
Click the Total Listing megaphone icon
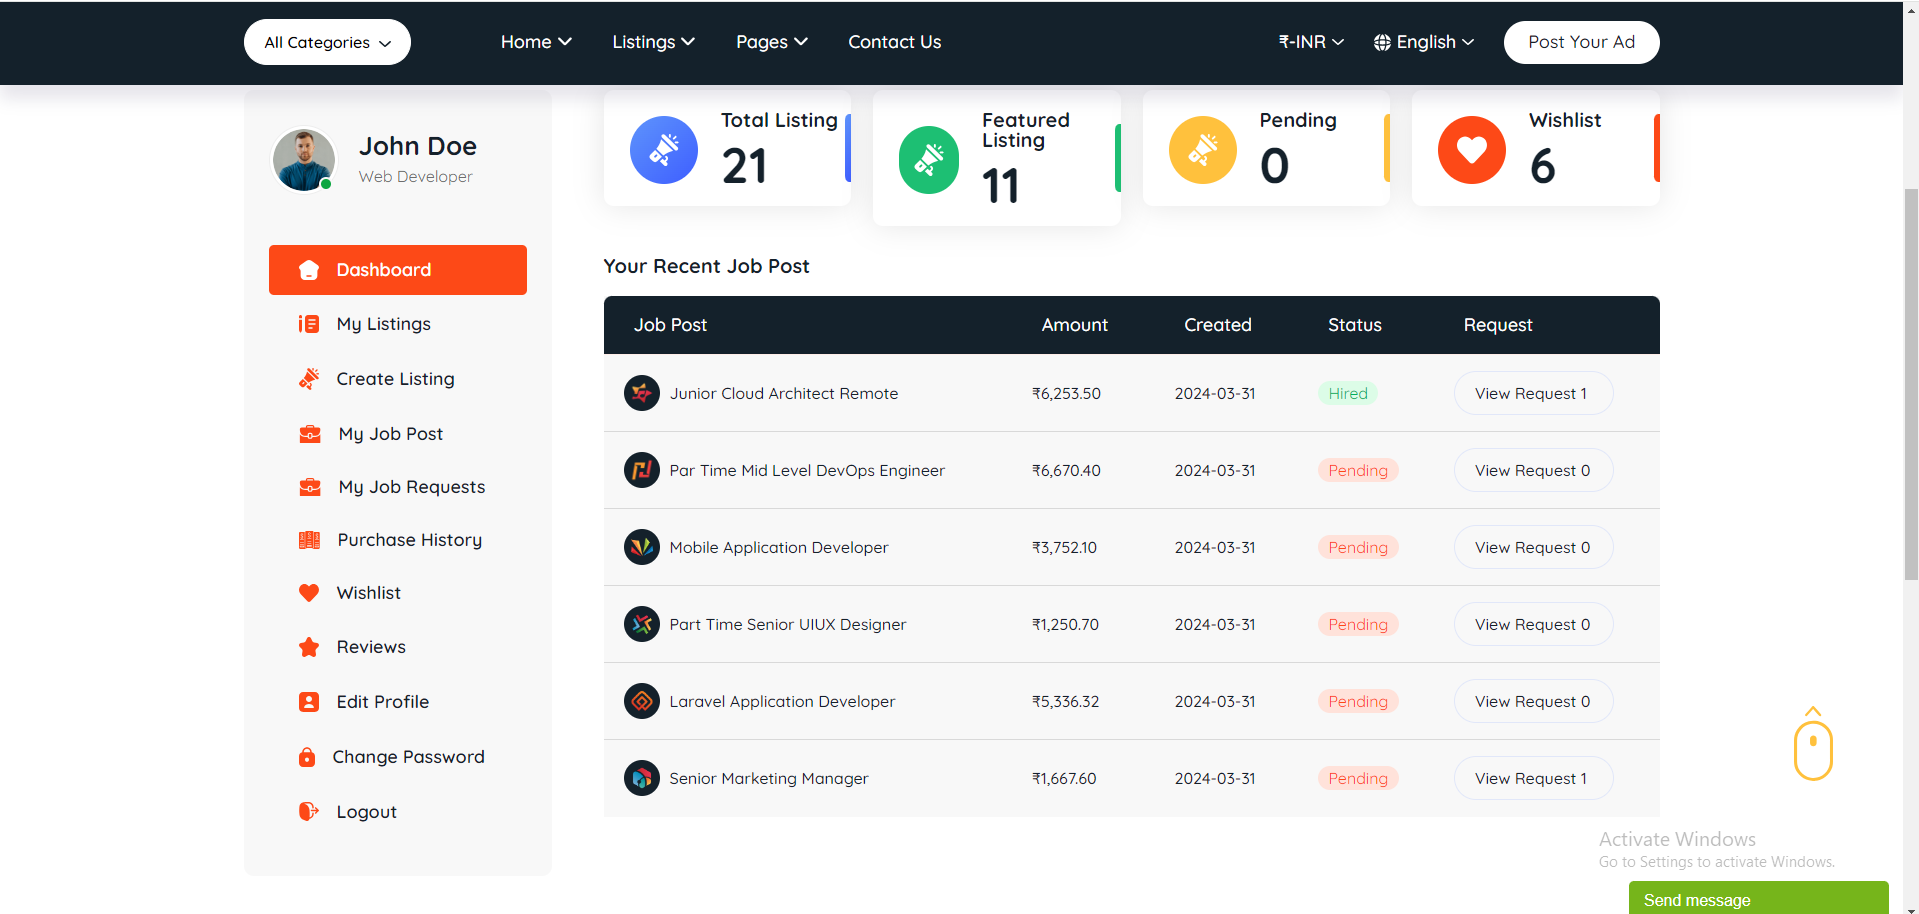point(663,150)
